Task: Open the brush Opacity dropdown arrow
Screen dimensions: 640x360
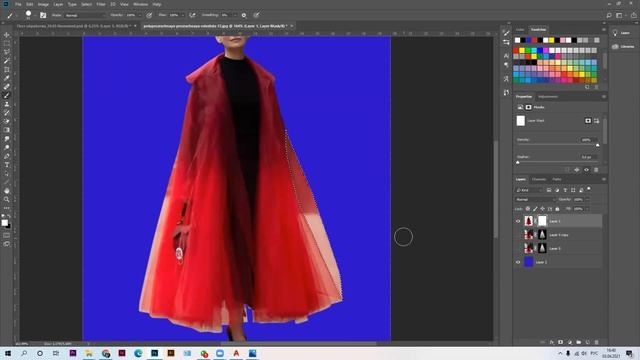Action: pos(140,15)
